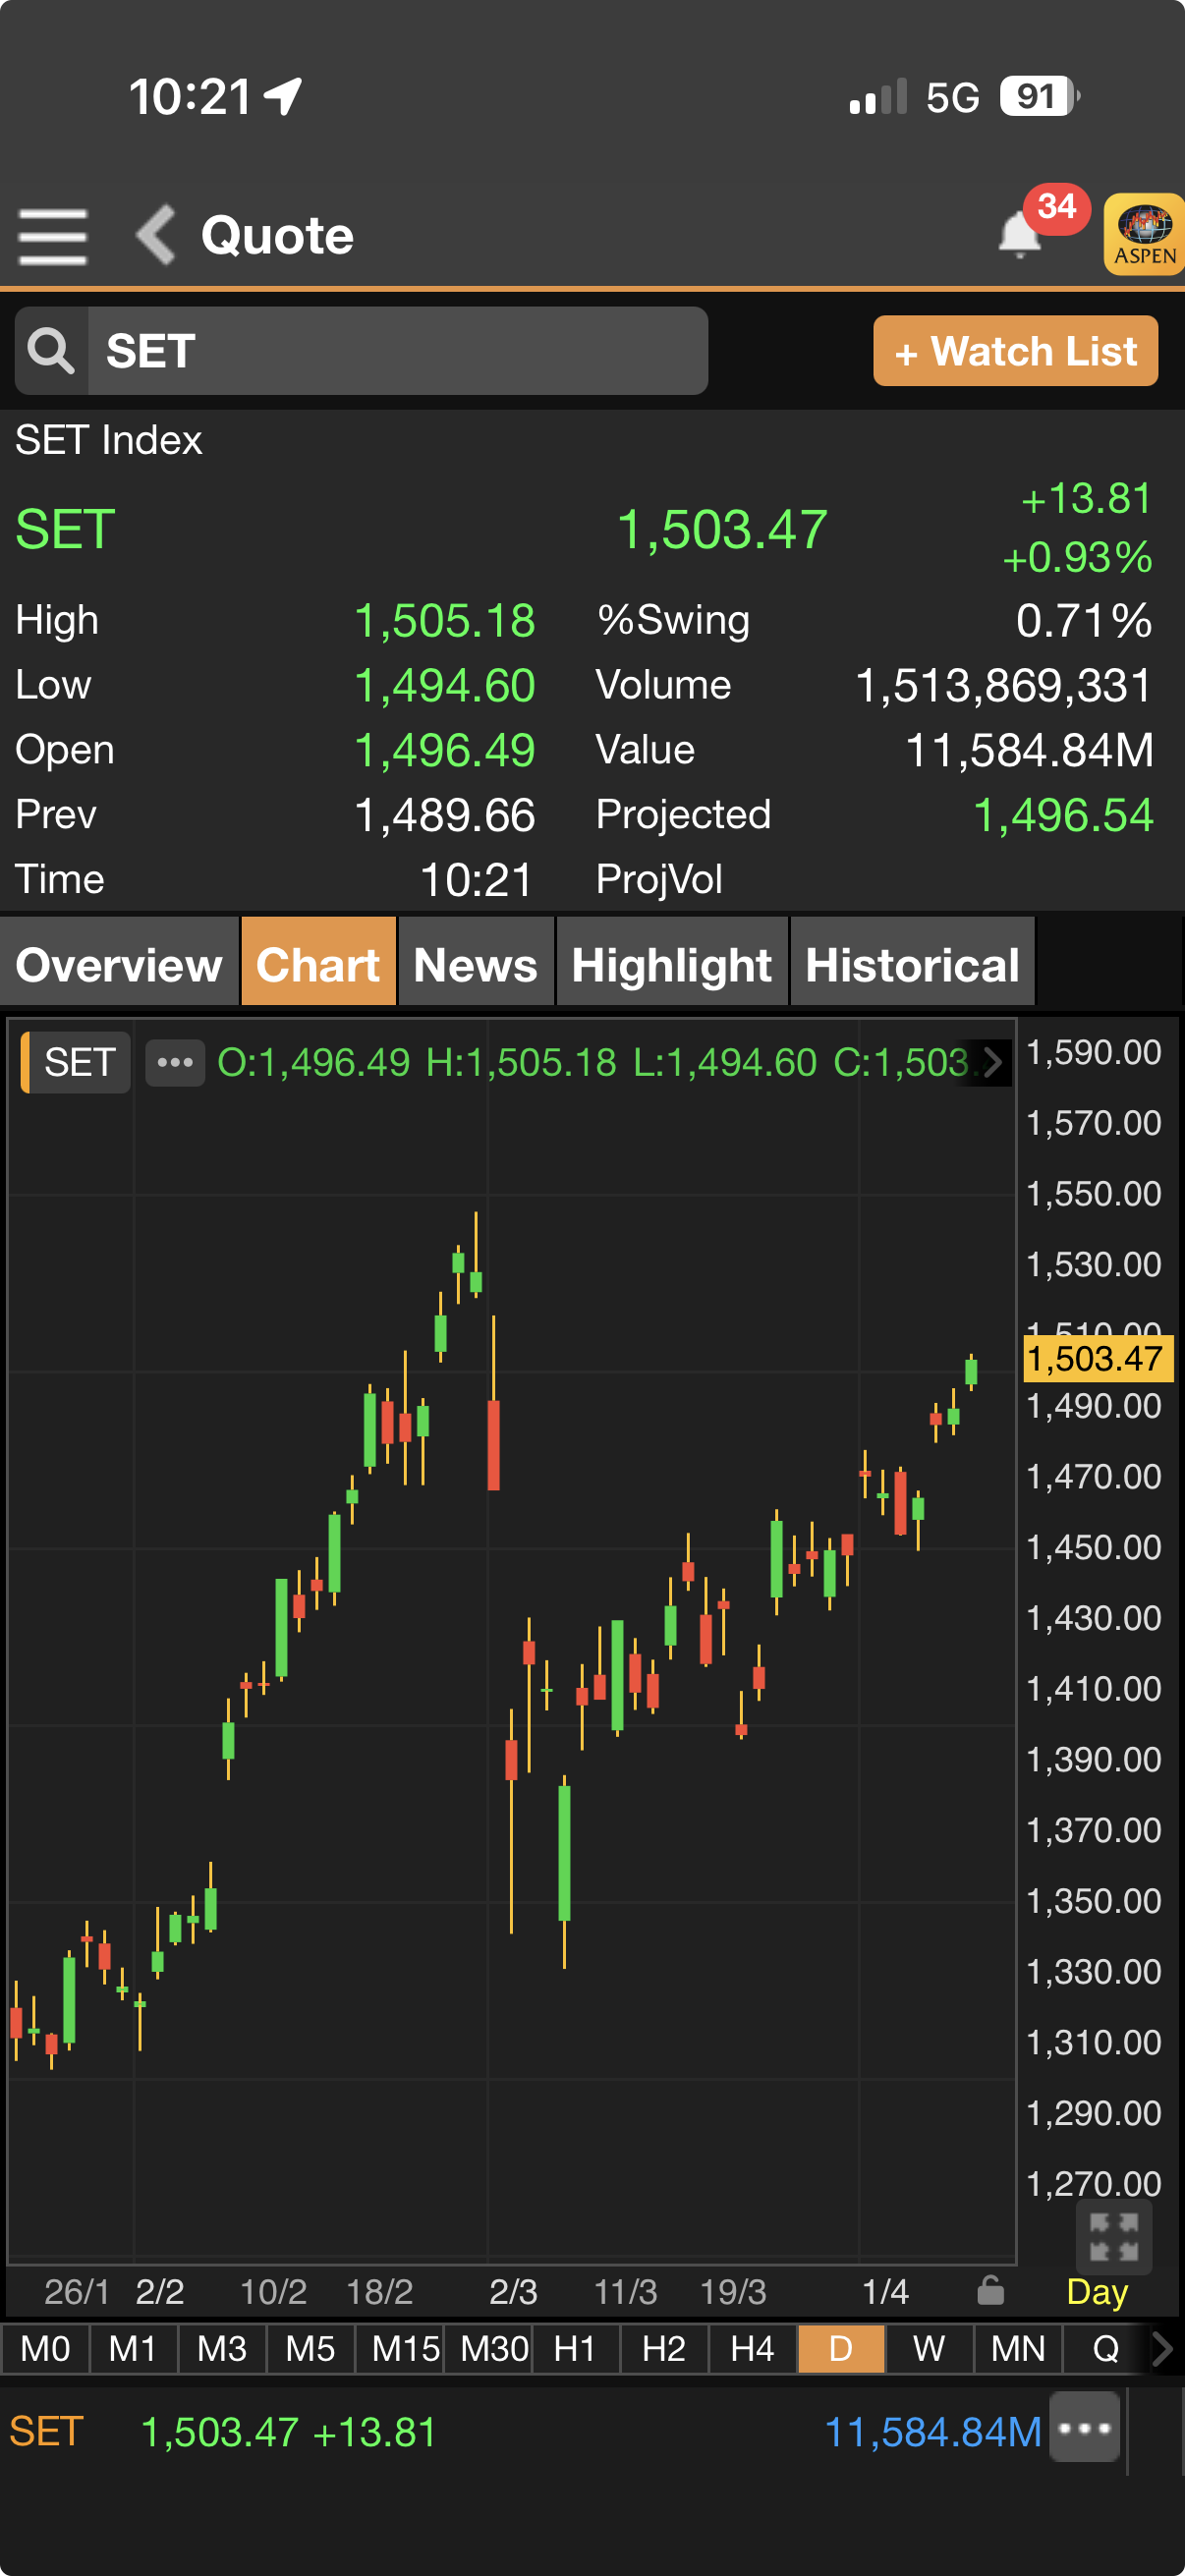
Task: Open the Historical tab
Action: coord(911,964)
